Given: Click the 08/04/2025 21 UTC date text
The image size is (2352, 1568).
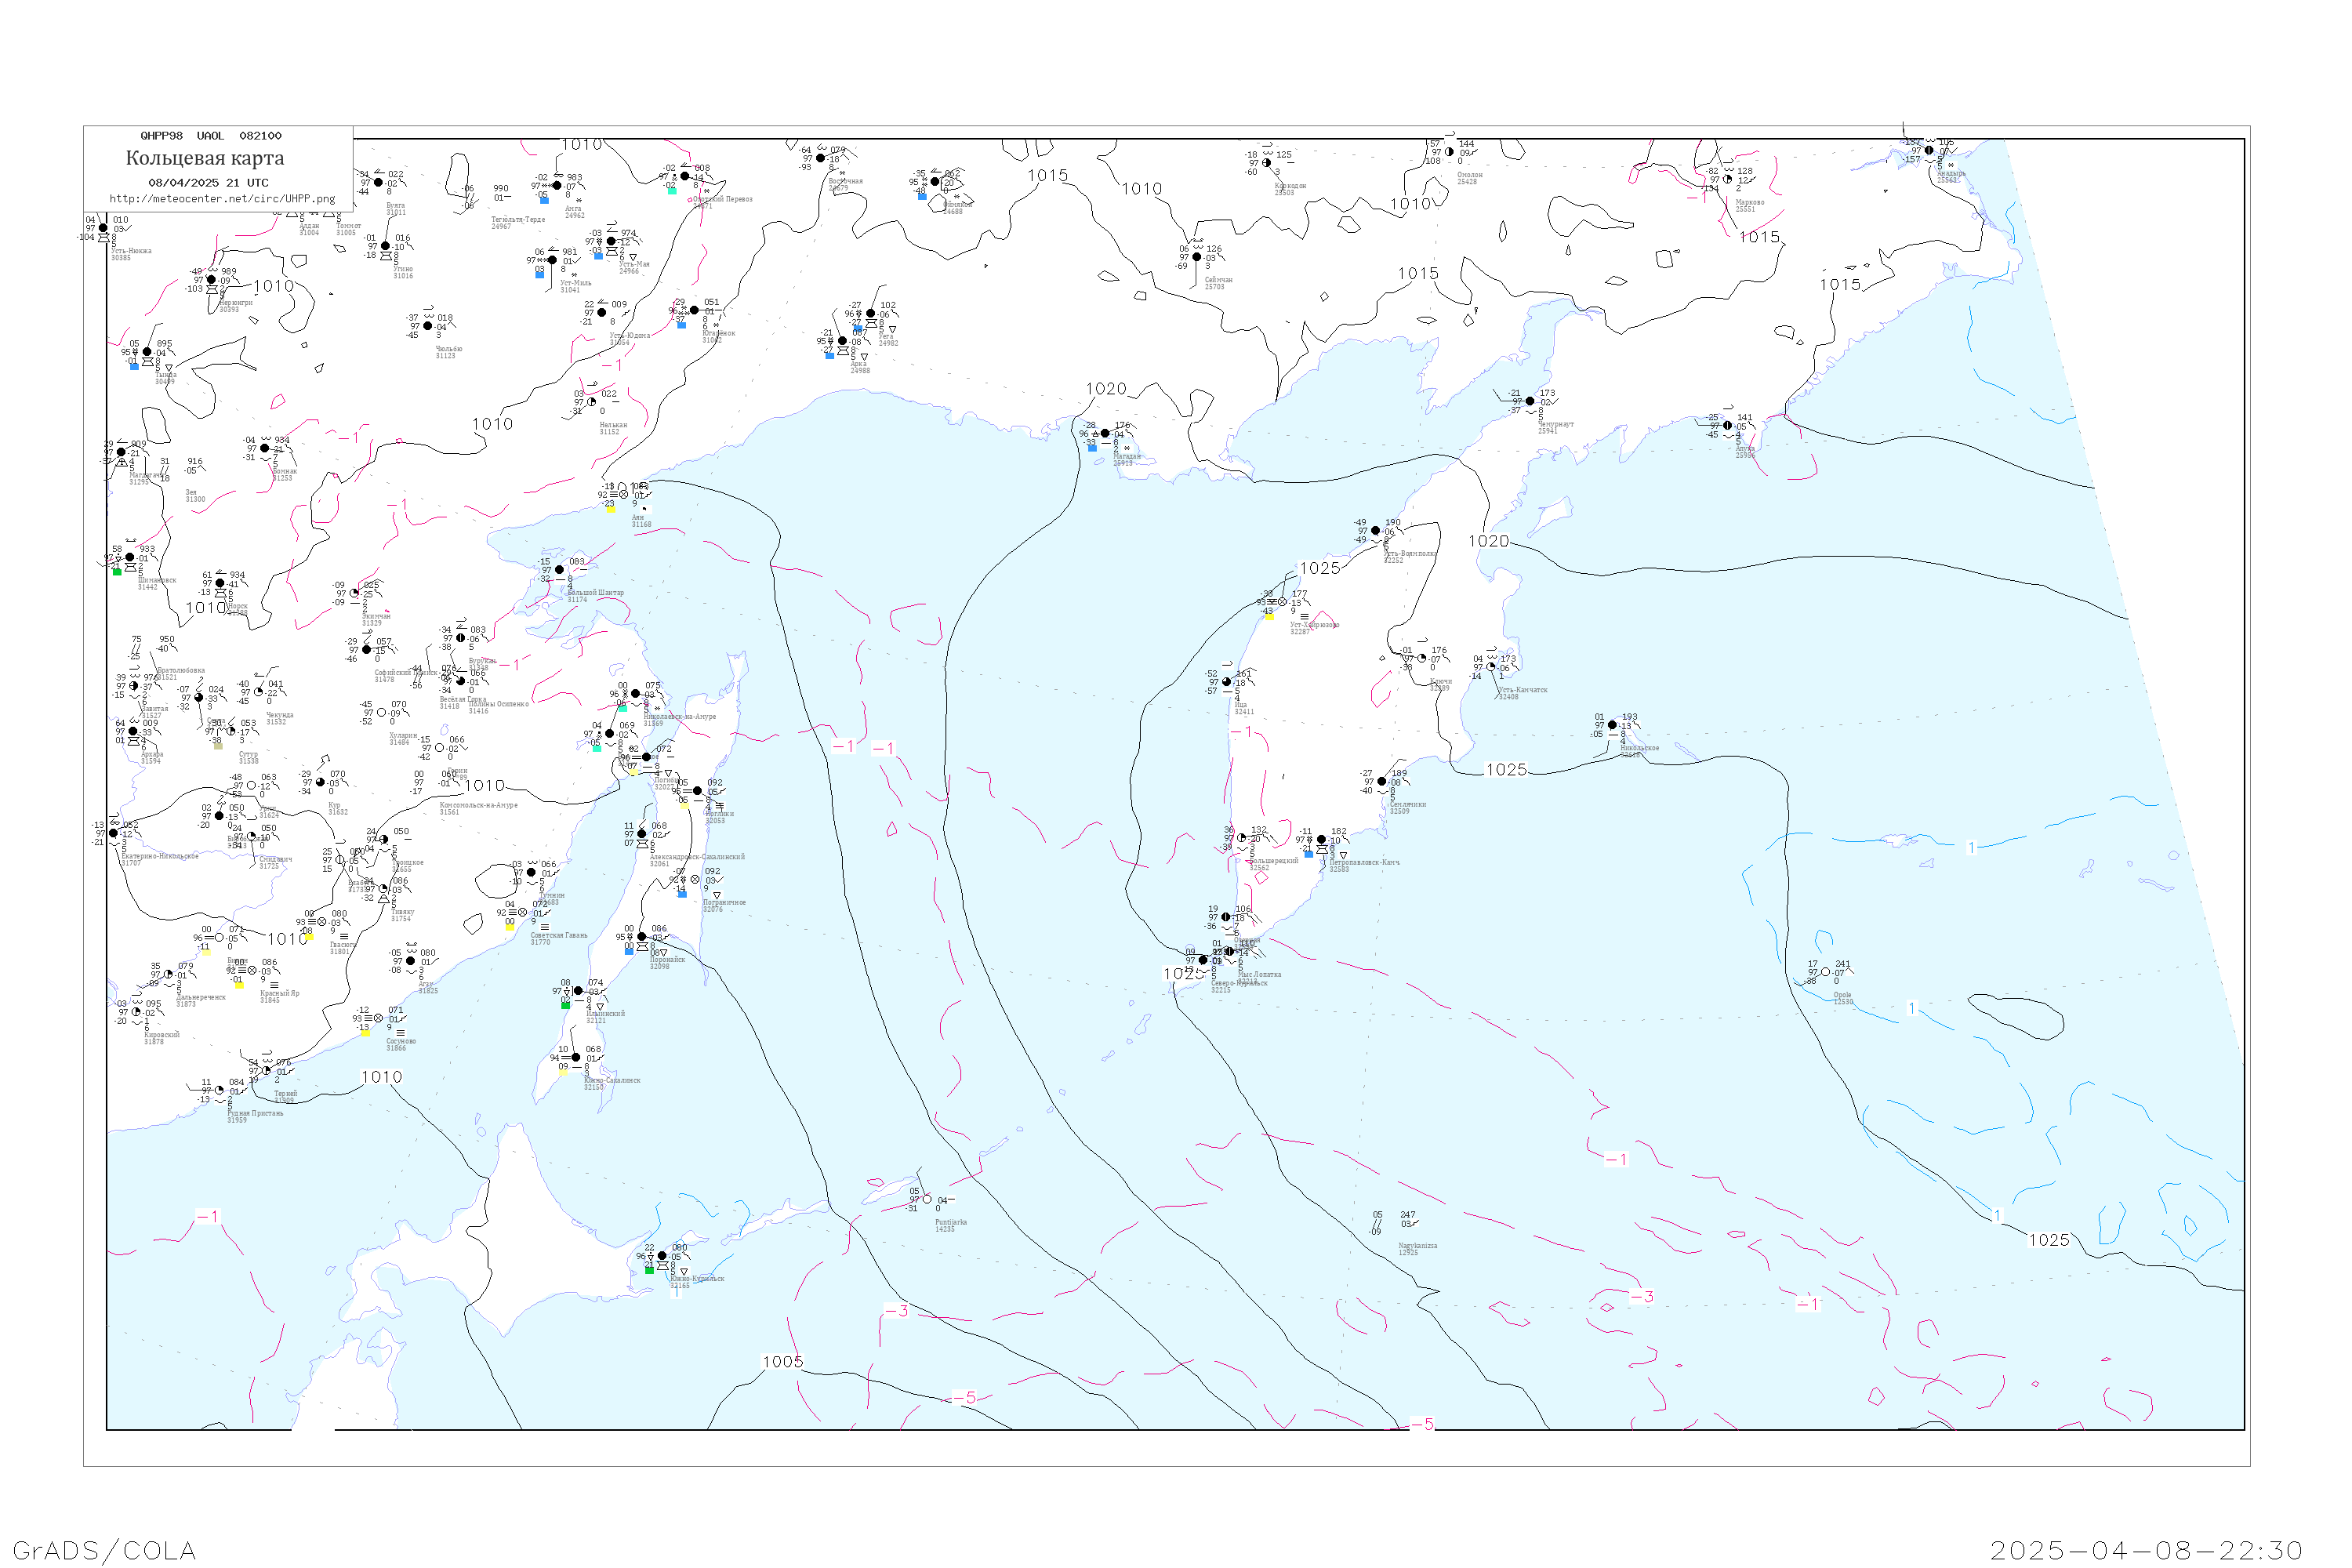Looking at the screenshot, I should [208, 183].
